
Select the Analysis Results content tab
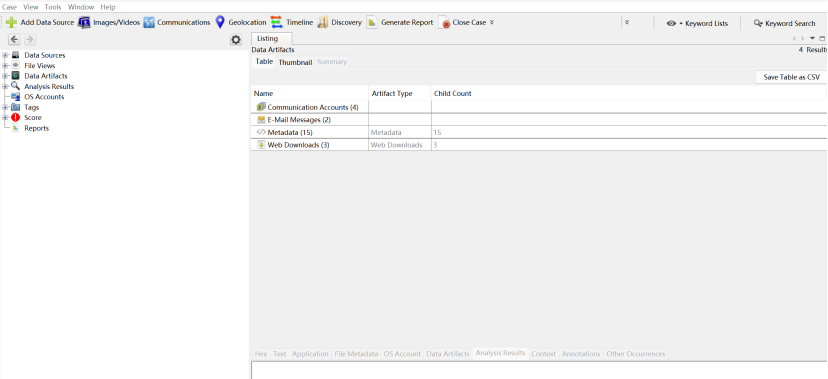500,353
